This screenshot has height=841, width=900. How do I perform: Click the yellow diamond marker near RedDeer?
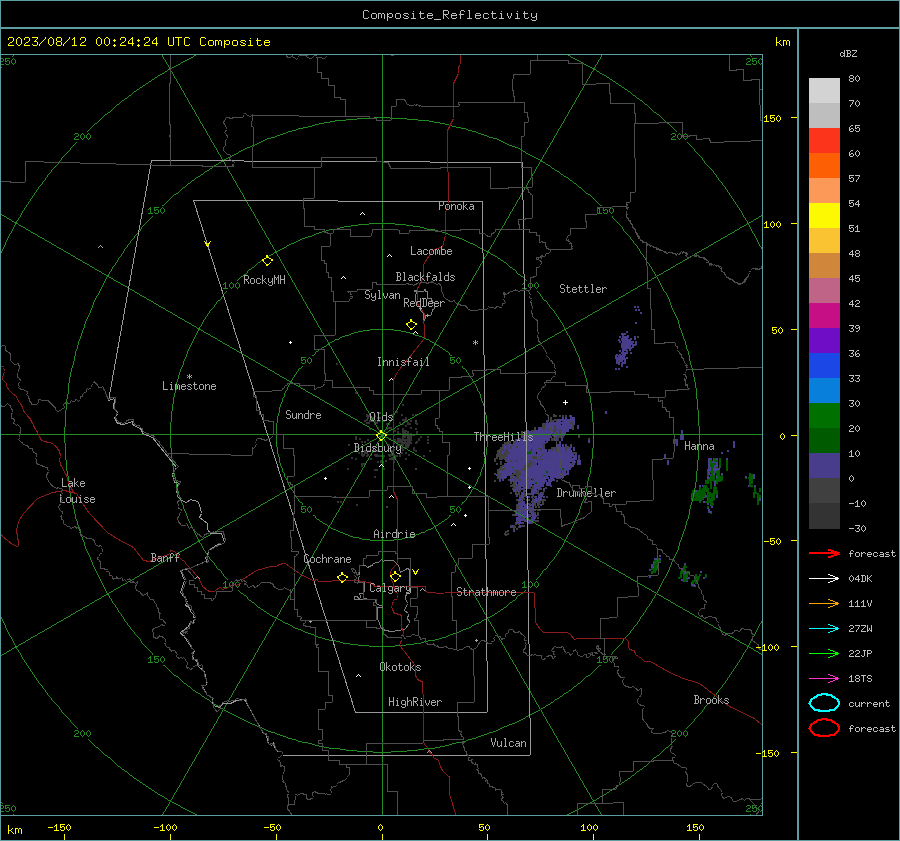point(412,325)
